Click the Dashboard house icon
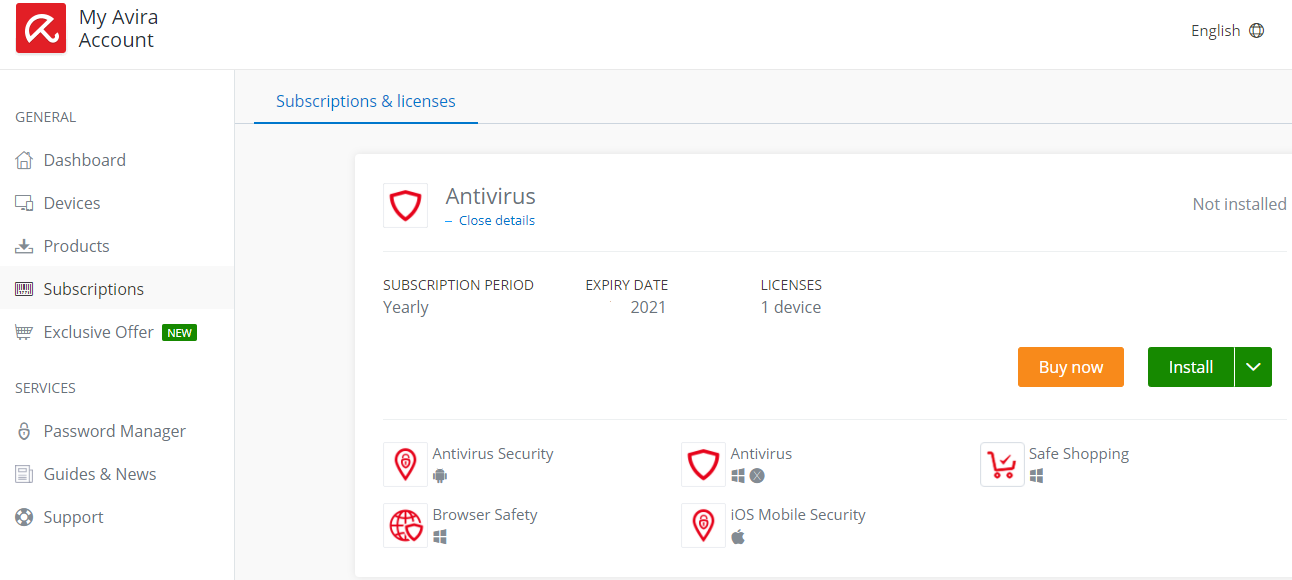This screenshot has height=580, width=1292. click(24, 160)
